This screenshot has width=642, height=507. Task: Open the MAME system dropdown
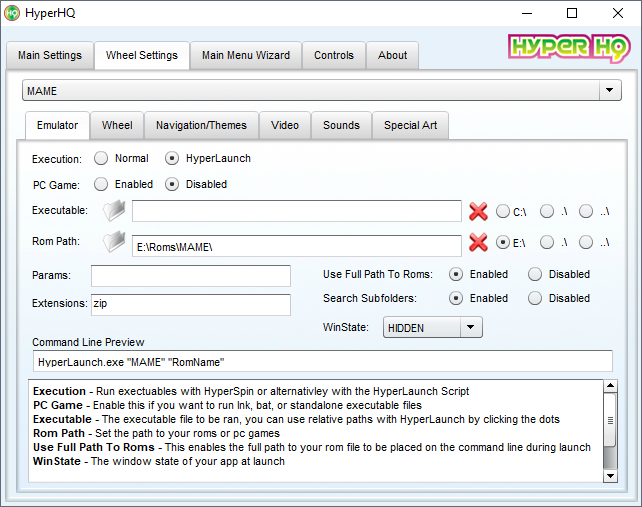pos(609,91)
